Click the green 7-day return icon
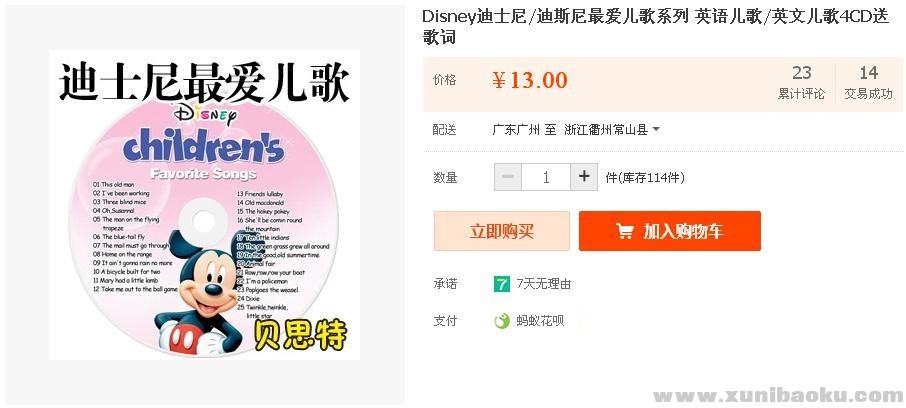Image resolution: width=906 pixels, height=408 pixels. click(x=502, y=284)
